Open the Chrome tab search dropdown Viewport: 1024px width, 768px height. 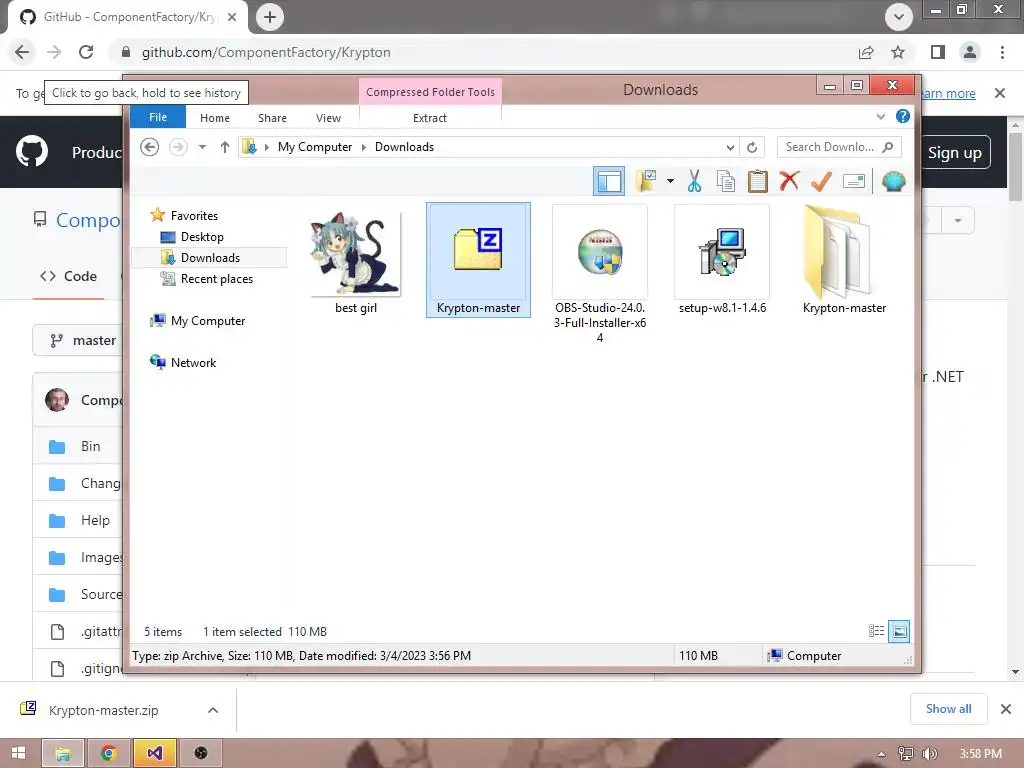[x=899, y=17]
